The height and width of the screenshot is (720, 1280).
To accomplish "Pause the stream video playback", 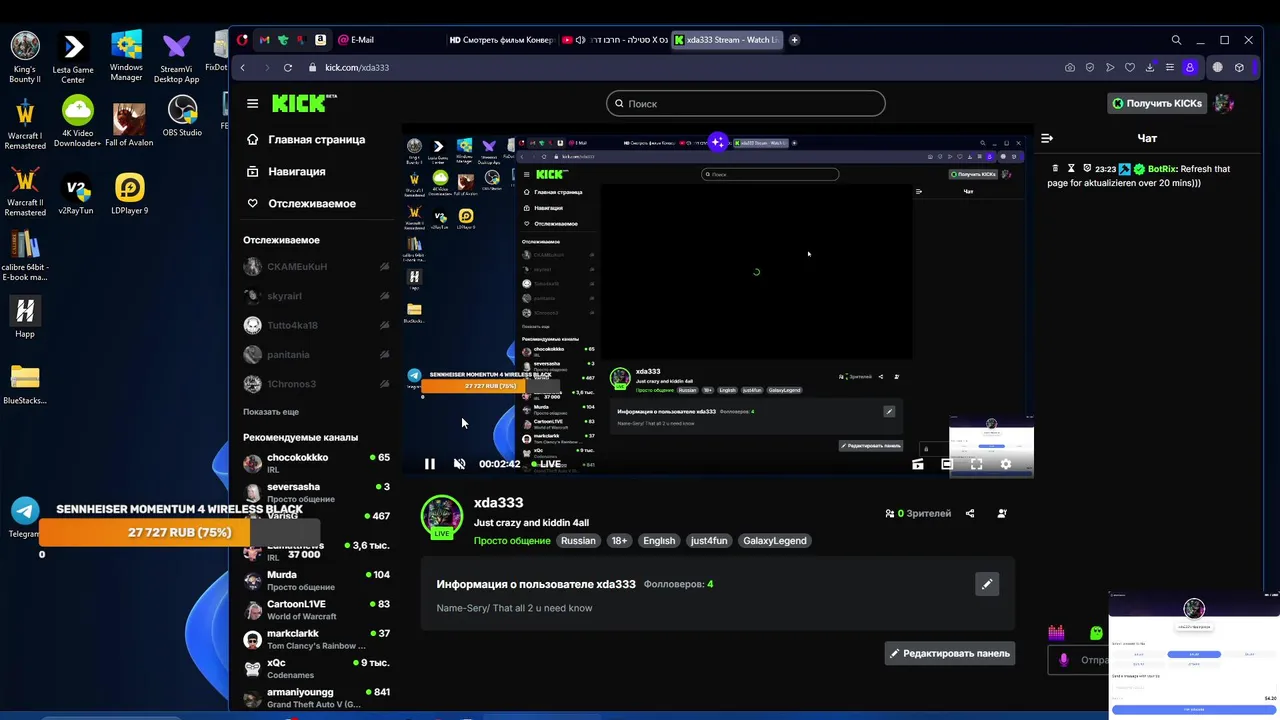I will tap(430, 464).
